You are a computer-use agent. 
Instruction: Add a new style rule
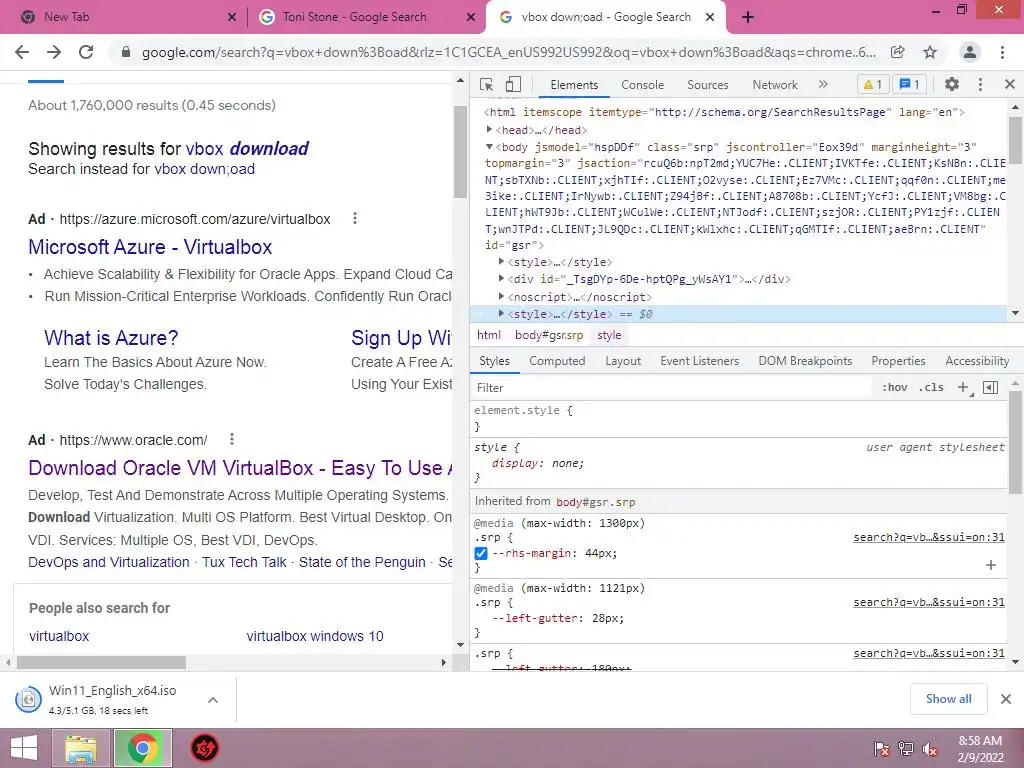click(963, 387)
